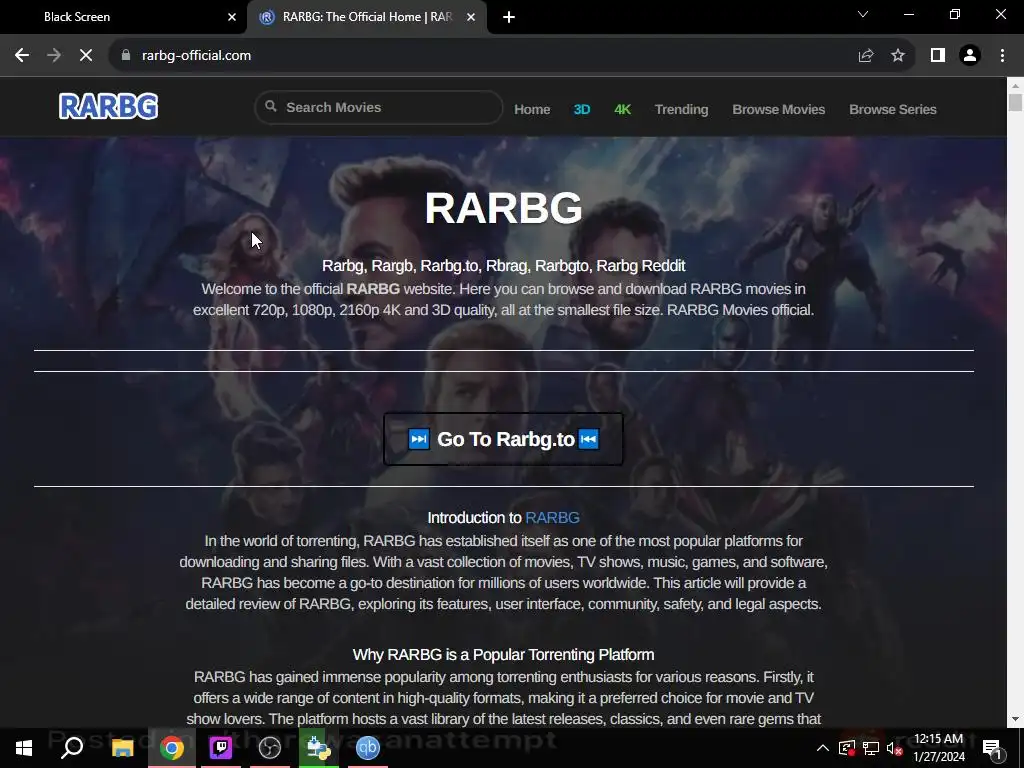
Task: Close the Black Screen tab
Action: point(232,17)
